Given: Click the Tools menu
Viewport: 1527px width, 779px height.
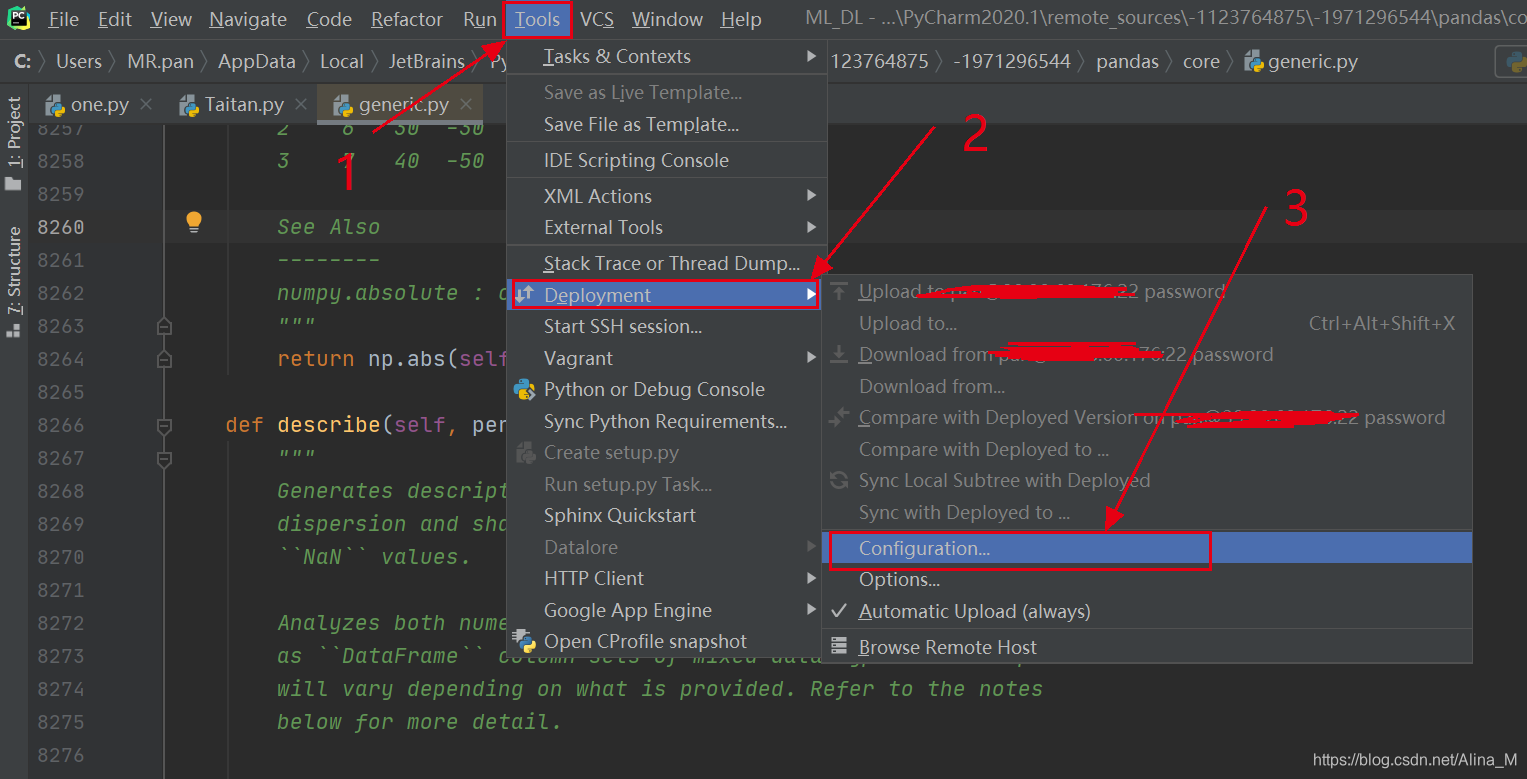Looking at the screenshot, I should [x=538, y=19].
